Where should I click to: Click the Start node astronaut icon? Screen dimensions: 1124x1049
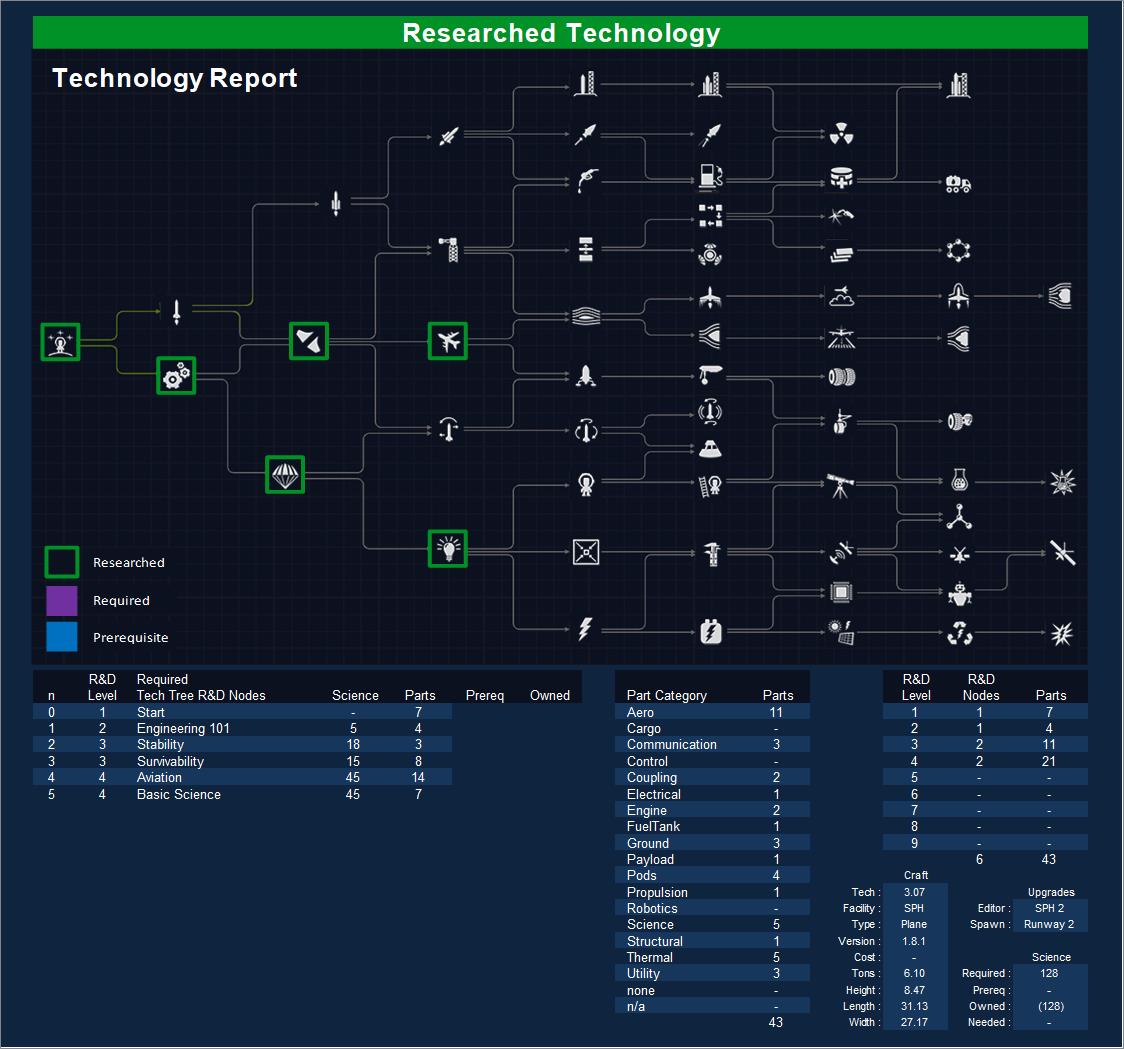(x=60, y=342)
